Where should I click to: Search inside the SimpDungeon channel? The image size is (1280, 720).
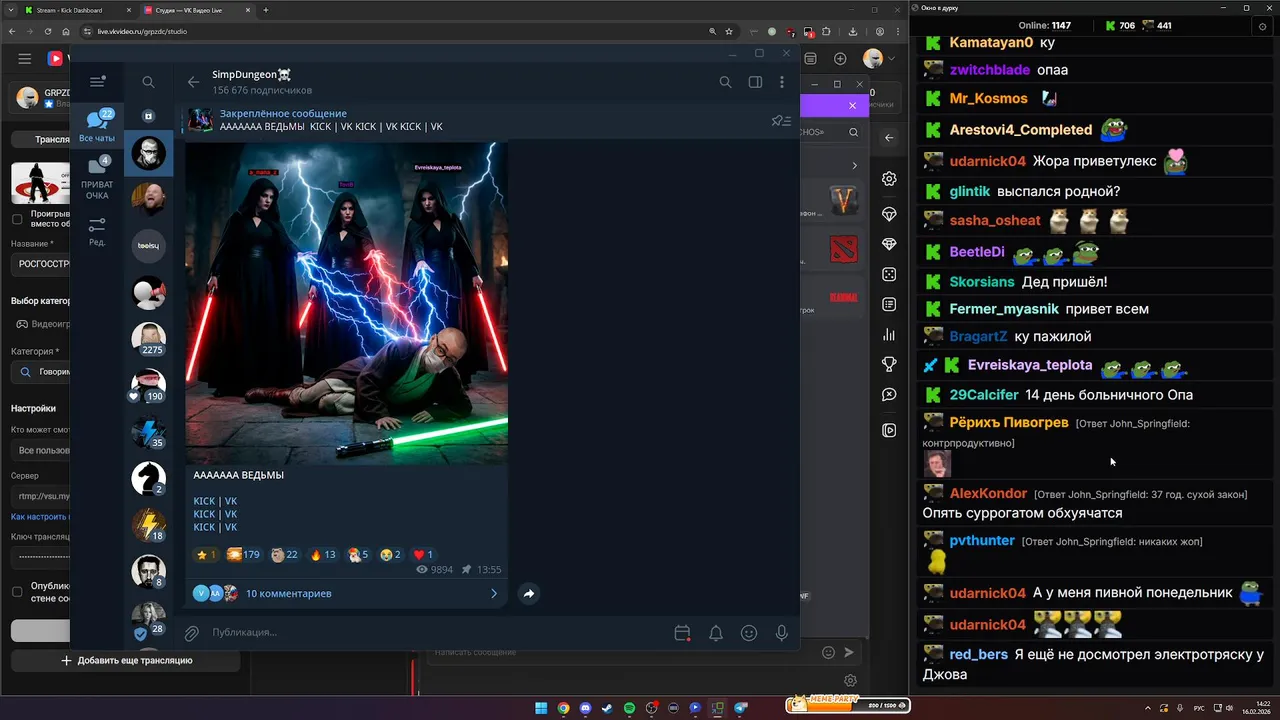point(726,82)
